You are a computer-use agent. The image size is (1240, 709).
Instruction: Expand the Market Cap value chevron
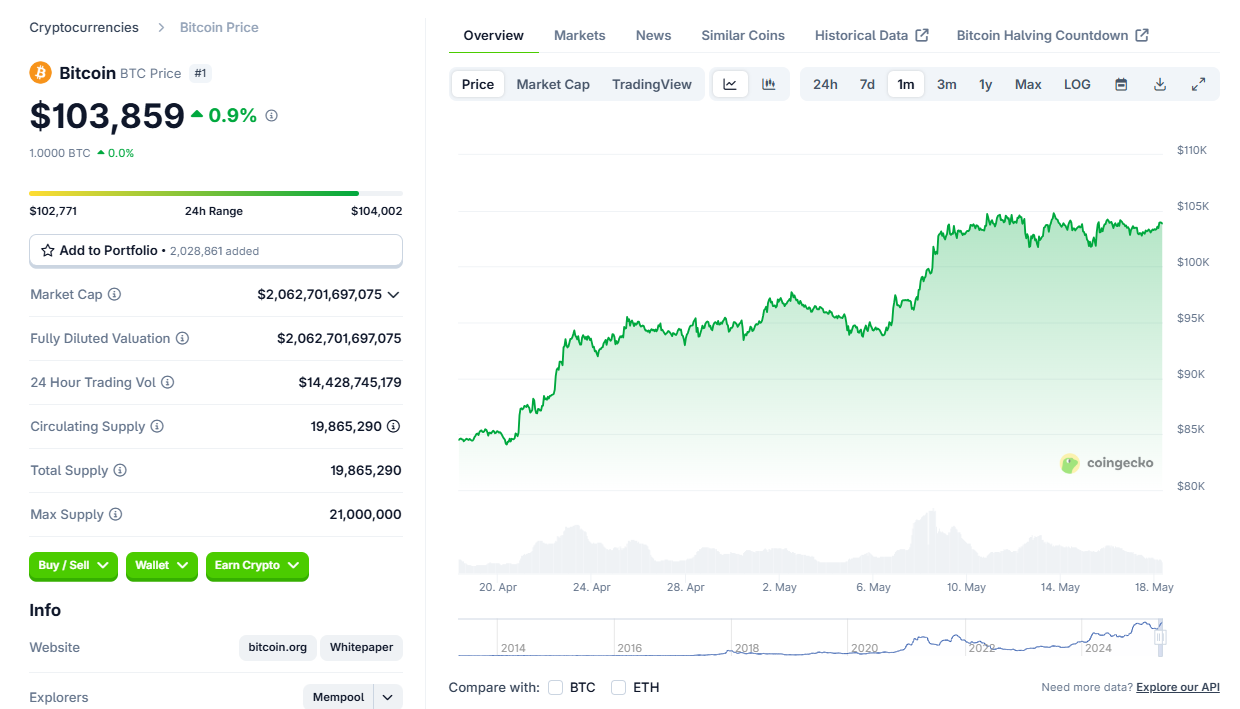click(x=393, y=295)
